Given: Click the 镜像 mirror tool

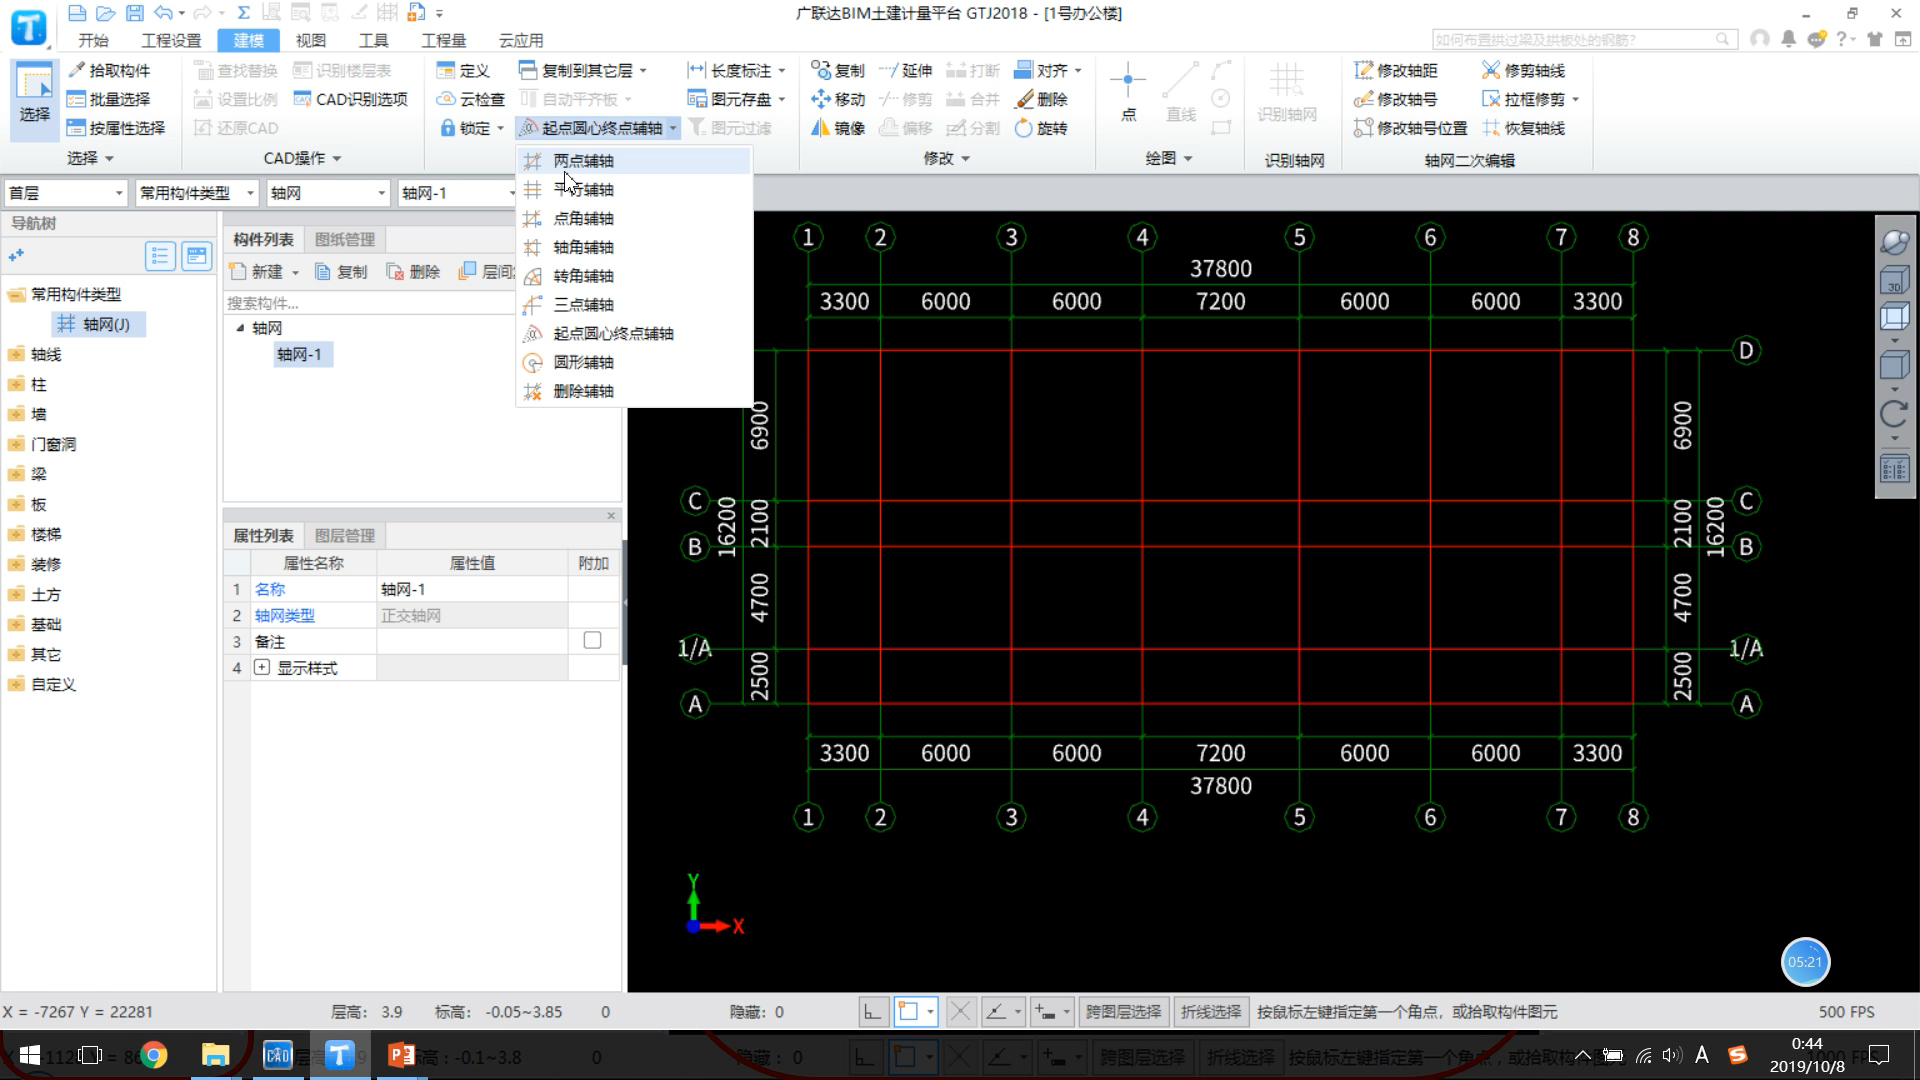Looking at the screenshot, I should click(838, 128).
